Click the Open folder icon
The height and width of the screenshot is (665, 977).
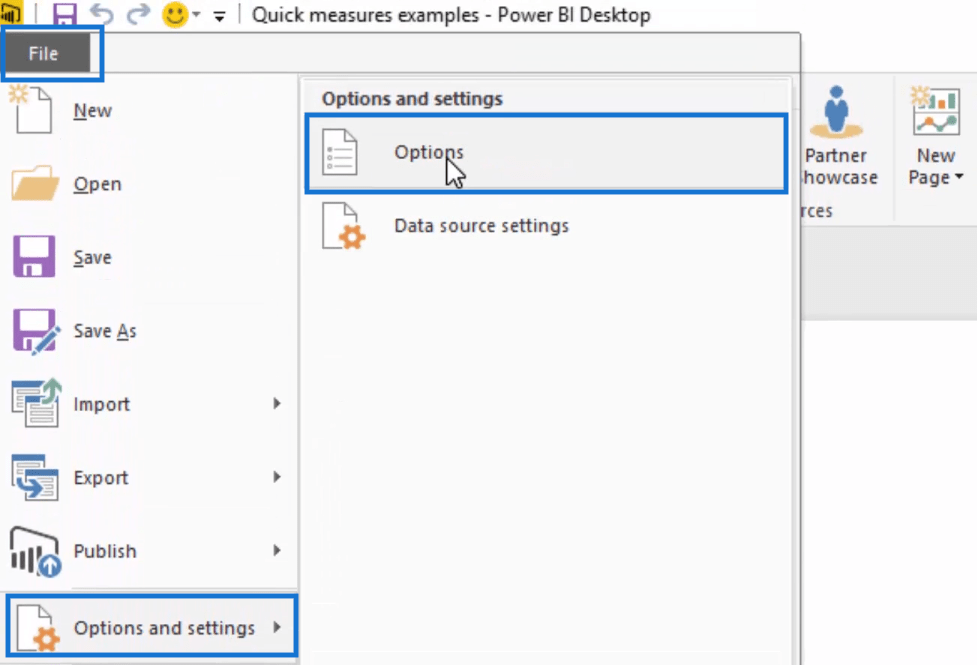[35, 183]
